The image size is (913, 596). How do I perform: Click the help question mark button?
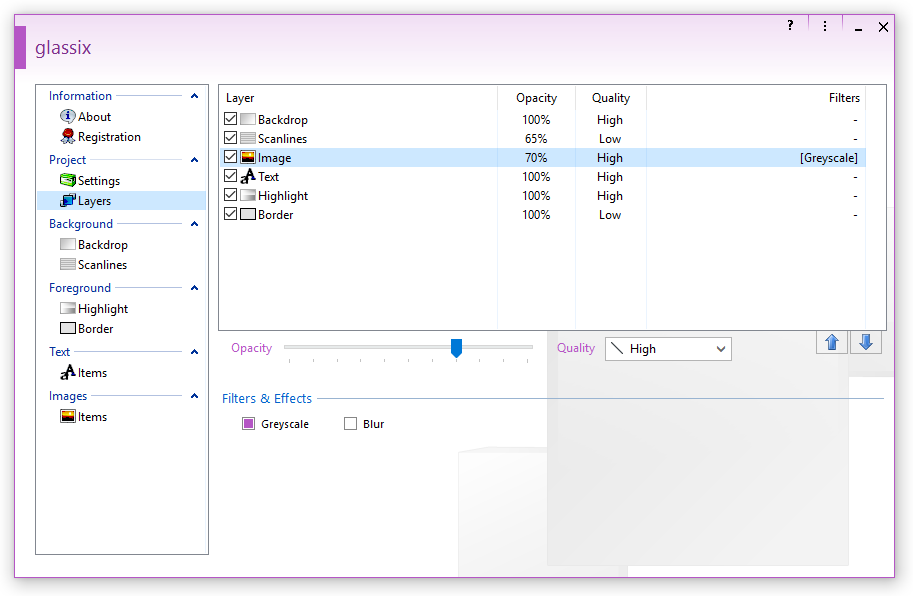coord(790,26)
